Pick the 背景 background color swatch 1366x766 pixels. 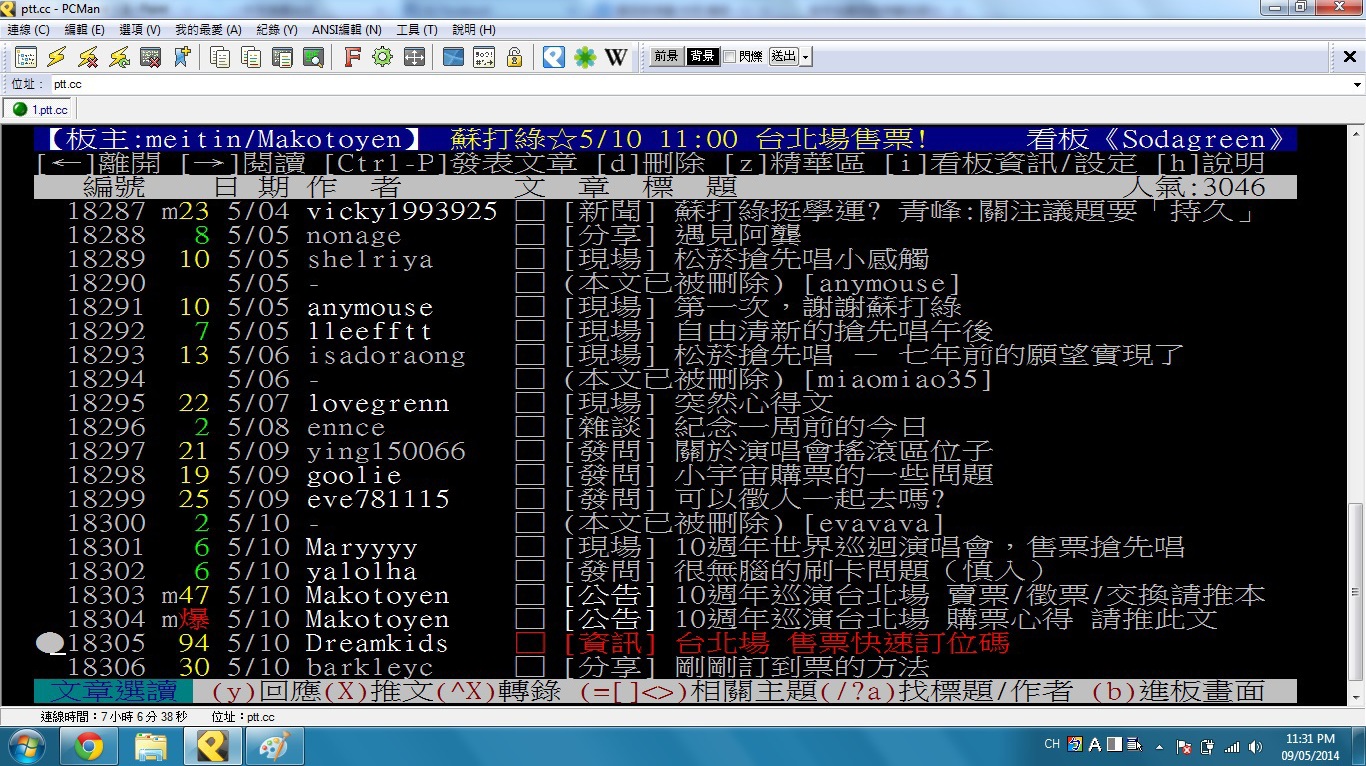[x=702, y=57]
